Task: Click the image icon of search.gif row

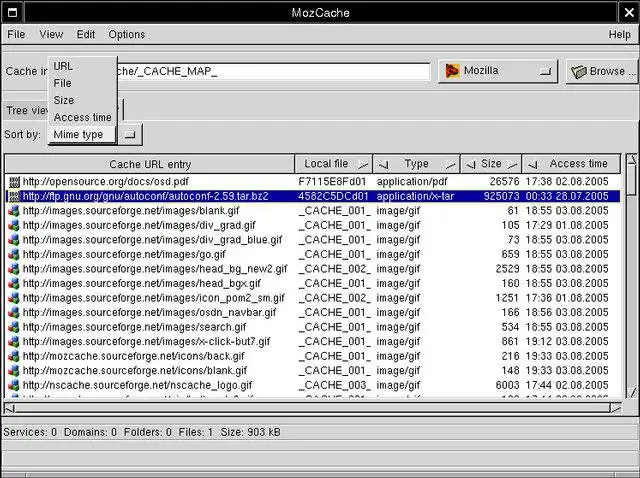Action: tap(14, 327)
